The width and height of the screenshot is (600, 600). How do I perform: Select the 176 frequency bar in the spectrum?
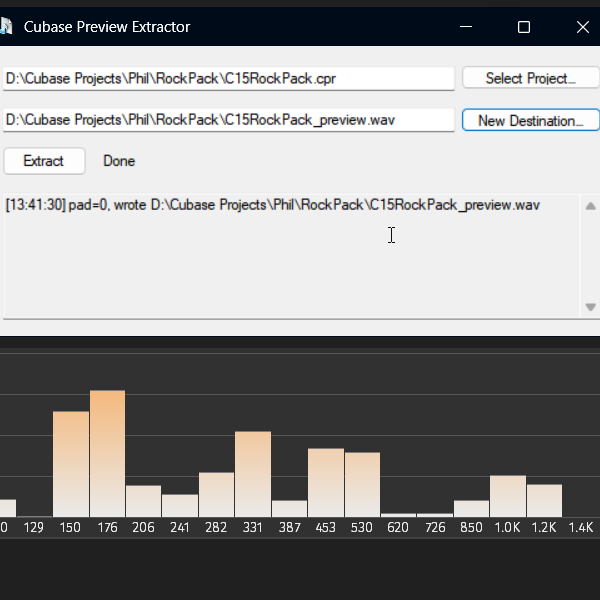pyautogui.click(x=108, y=453)
